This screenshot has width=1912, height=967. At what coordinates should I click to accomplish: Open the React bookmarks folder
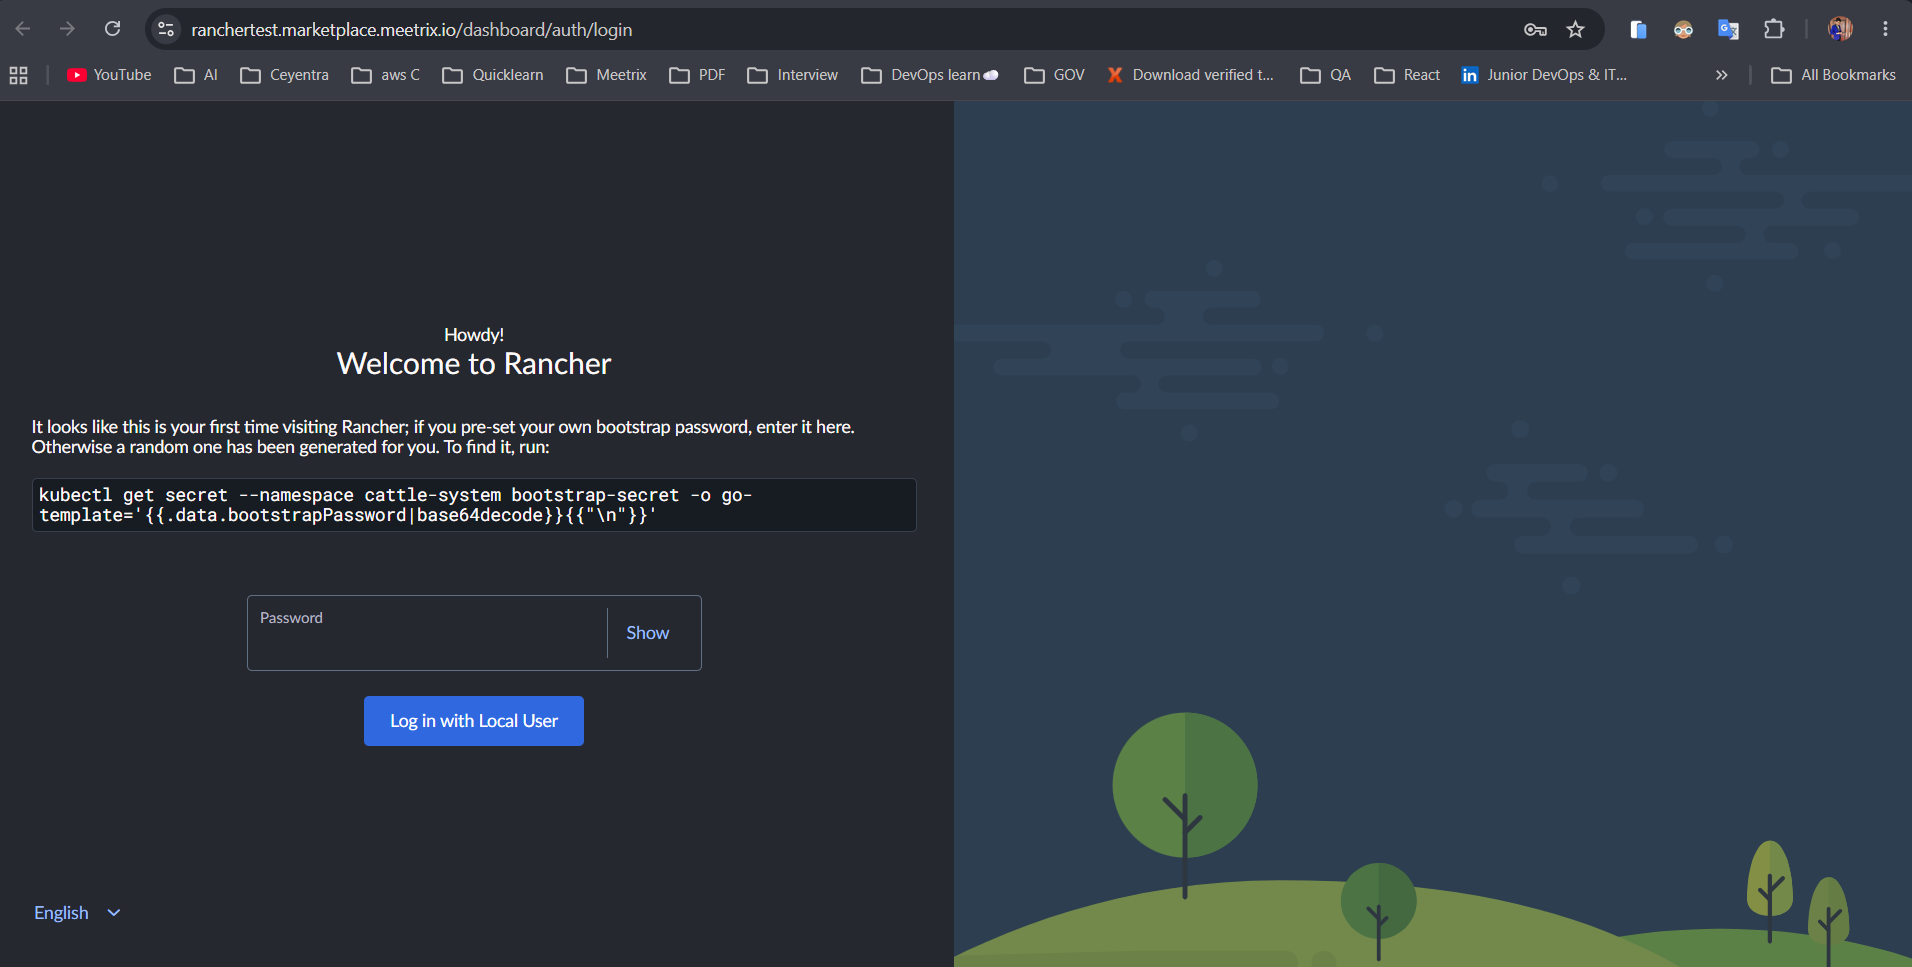tap(1407, 75)
